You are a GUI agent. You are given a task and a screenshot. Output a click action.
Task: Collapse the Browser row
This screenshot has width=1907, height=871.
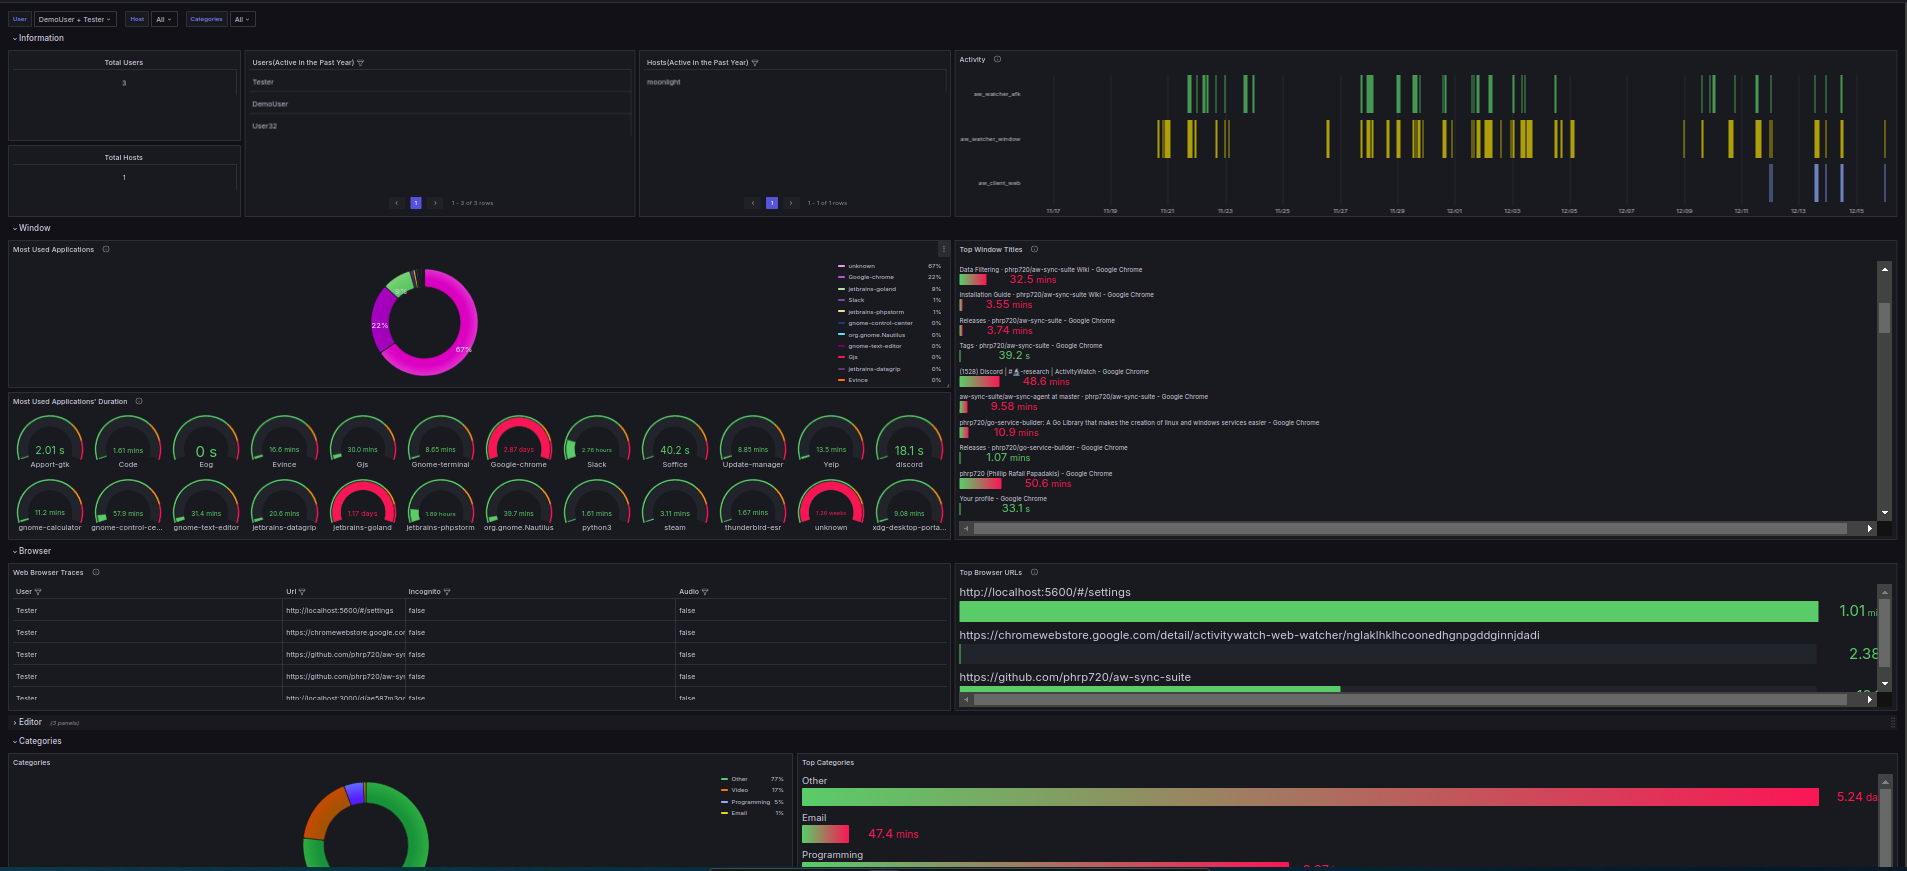pos(32,551)
